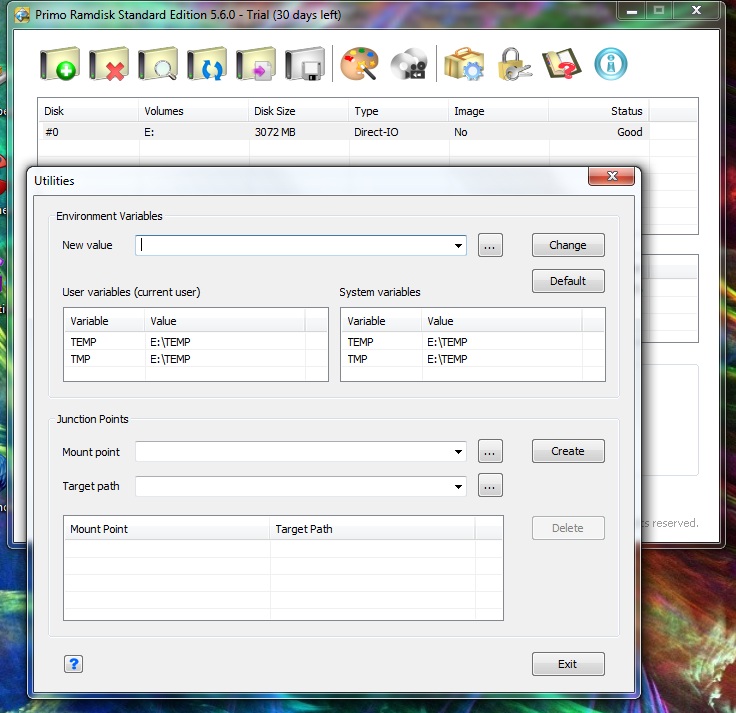This screenshot has width=736, height=713.
Task: Click the reload disk icon with blue arrows
Action: (207, 64)
